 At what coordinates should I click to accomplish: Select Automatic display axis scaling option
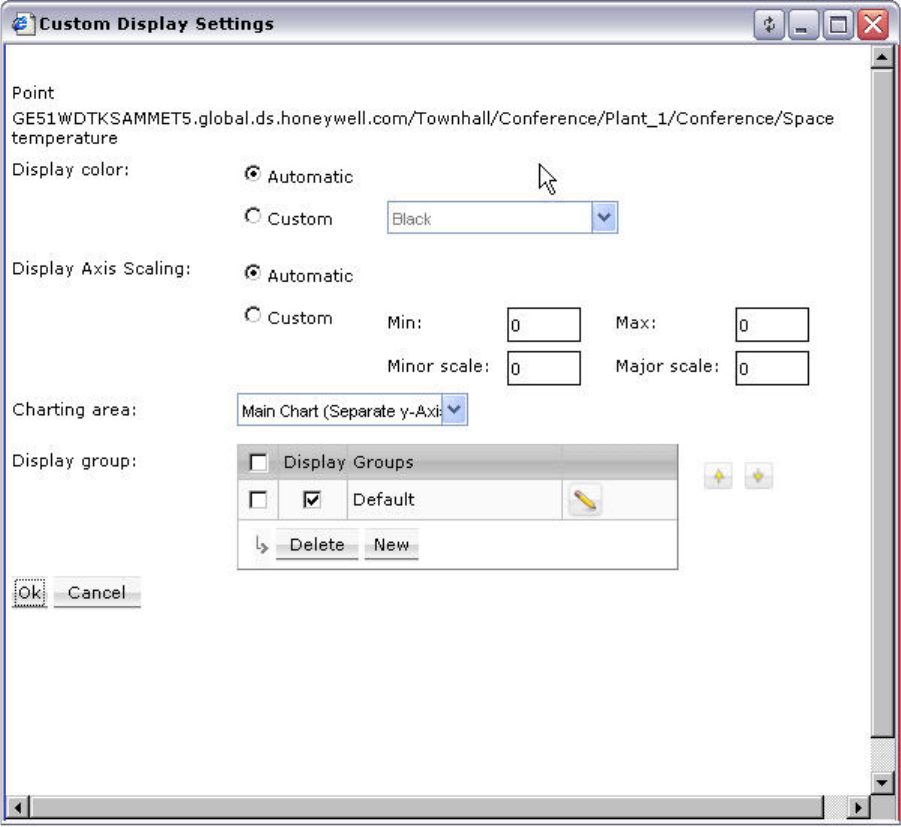pos(253,274)
